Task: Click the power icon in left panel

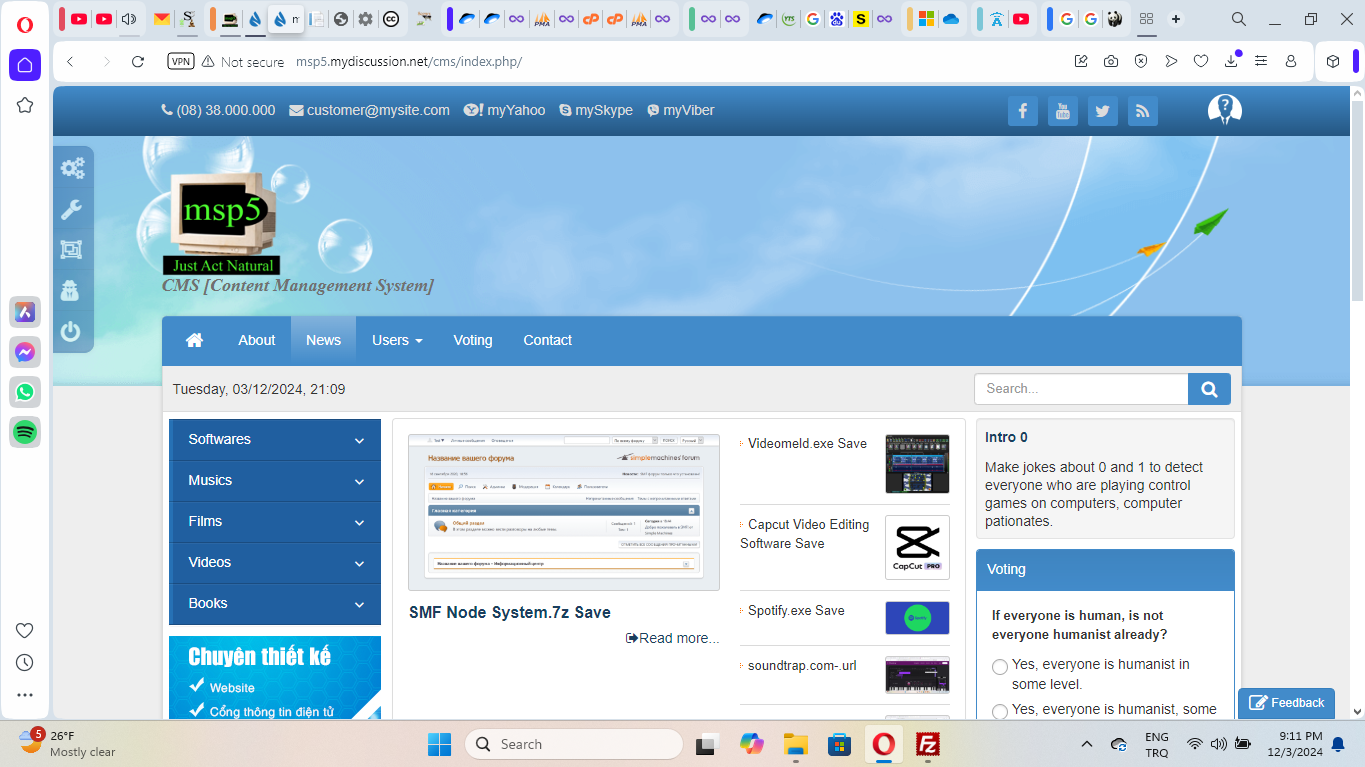Action: [71, 331]
